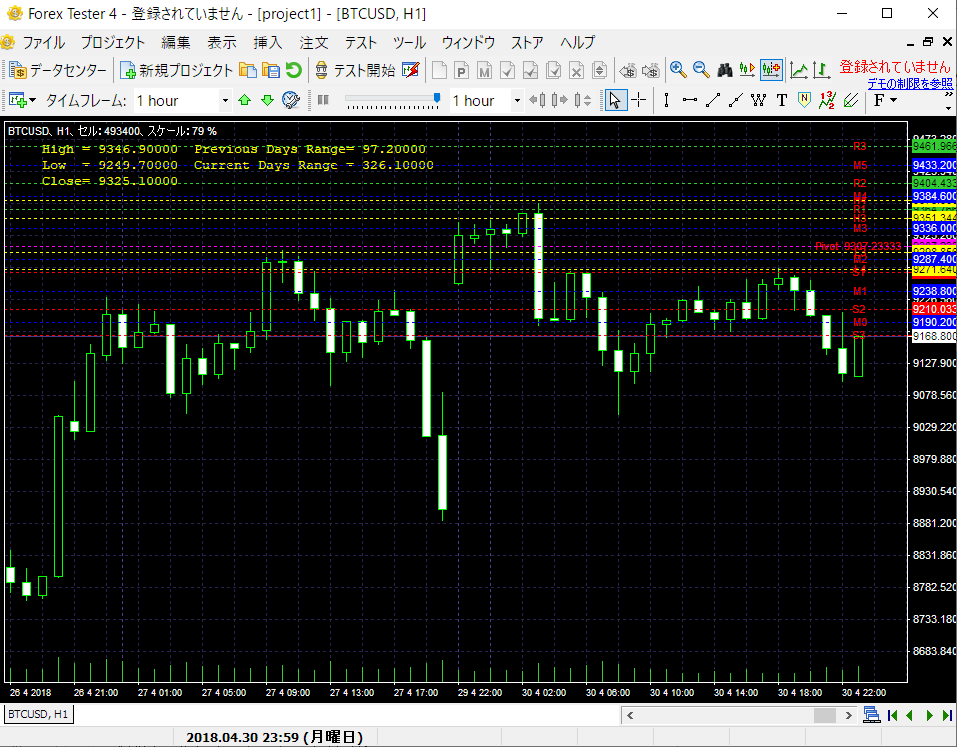The image size is (957, 747).
Task: Switch to green line chart icon
Action: pyautogui.click(x=799, y=70)
